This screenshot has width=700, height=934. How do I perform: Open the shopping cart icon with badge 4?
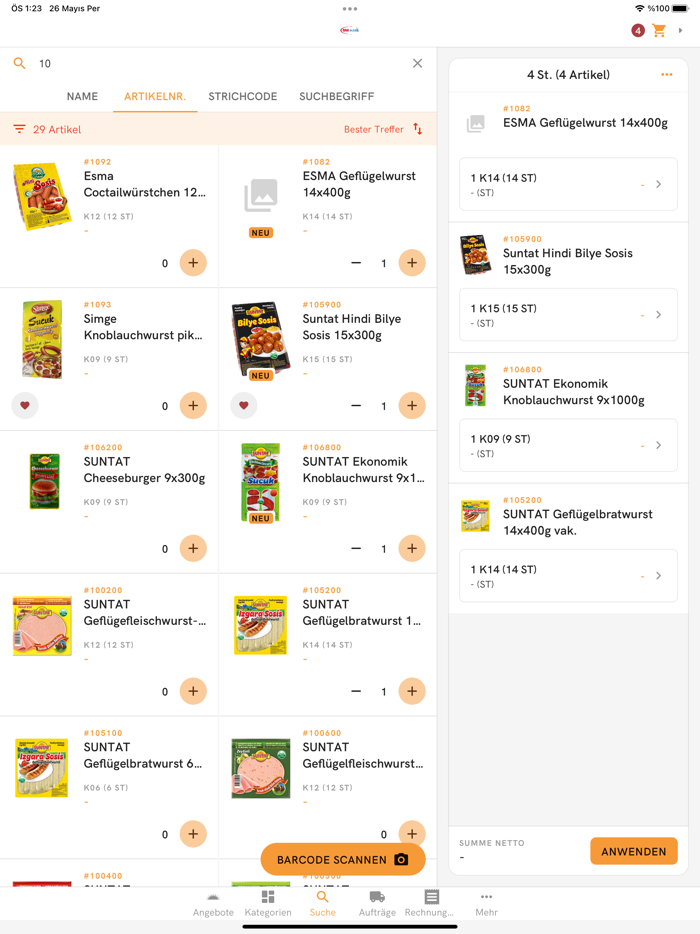(658, 31)
